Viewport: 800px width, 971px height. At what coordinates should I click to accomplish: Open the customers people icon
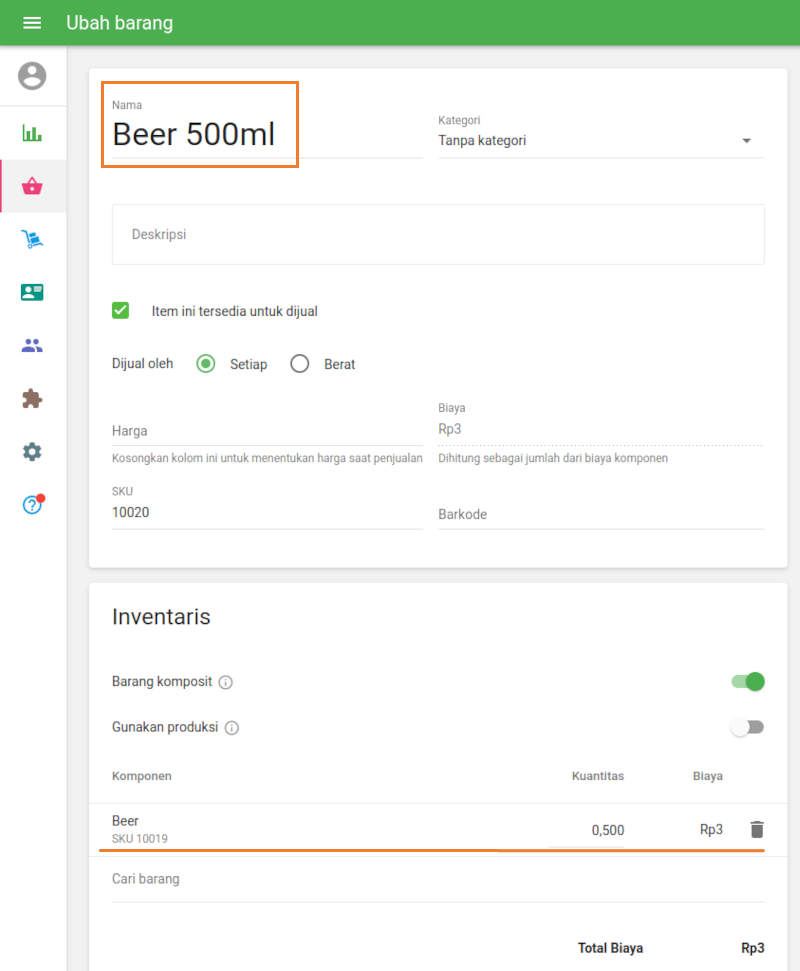point(32,346)
